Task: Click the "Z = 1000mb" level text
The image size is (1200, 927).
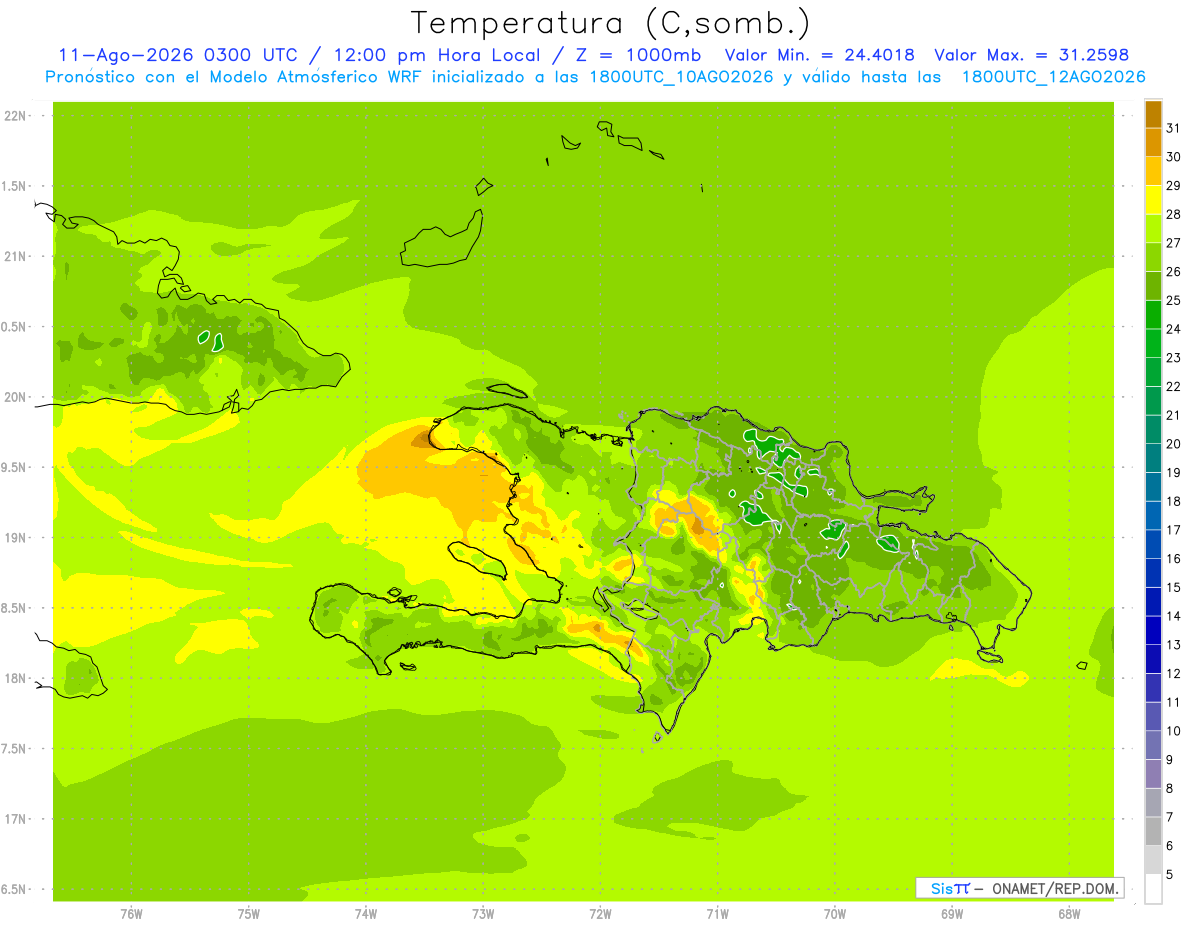Action: [x=640, y=55]
